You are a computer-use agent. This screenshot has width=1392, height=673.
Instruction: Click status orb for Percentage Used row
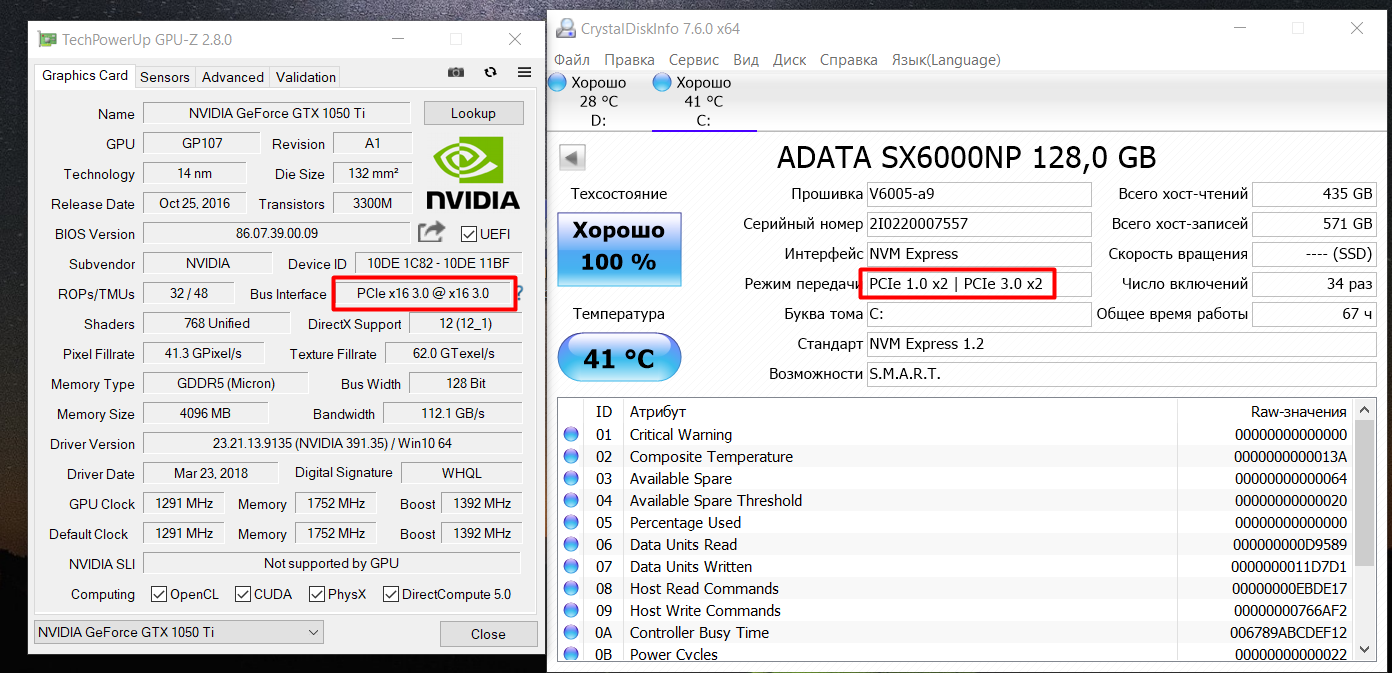[x=571, y=523]
